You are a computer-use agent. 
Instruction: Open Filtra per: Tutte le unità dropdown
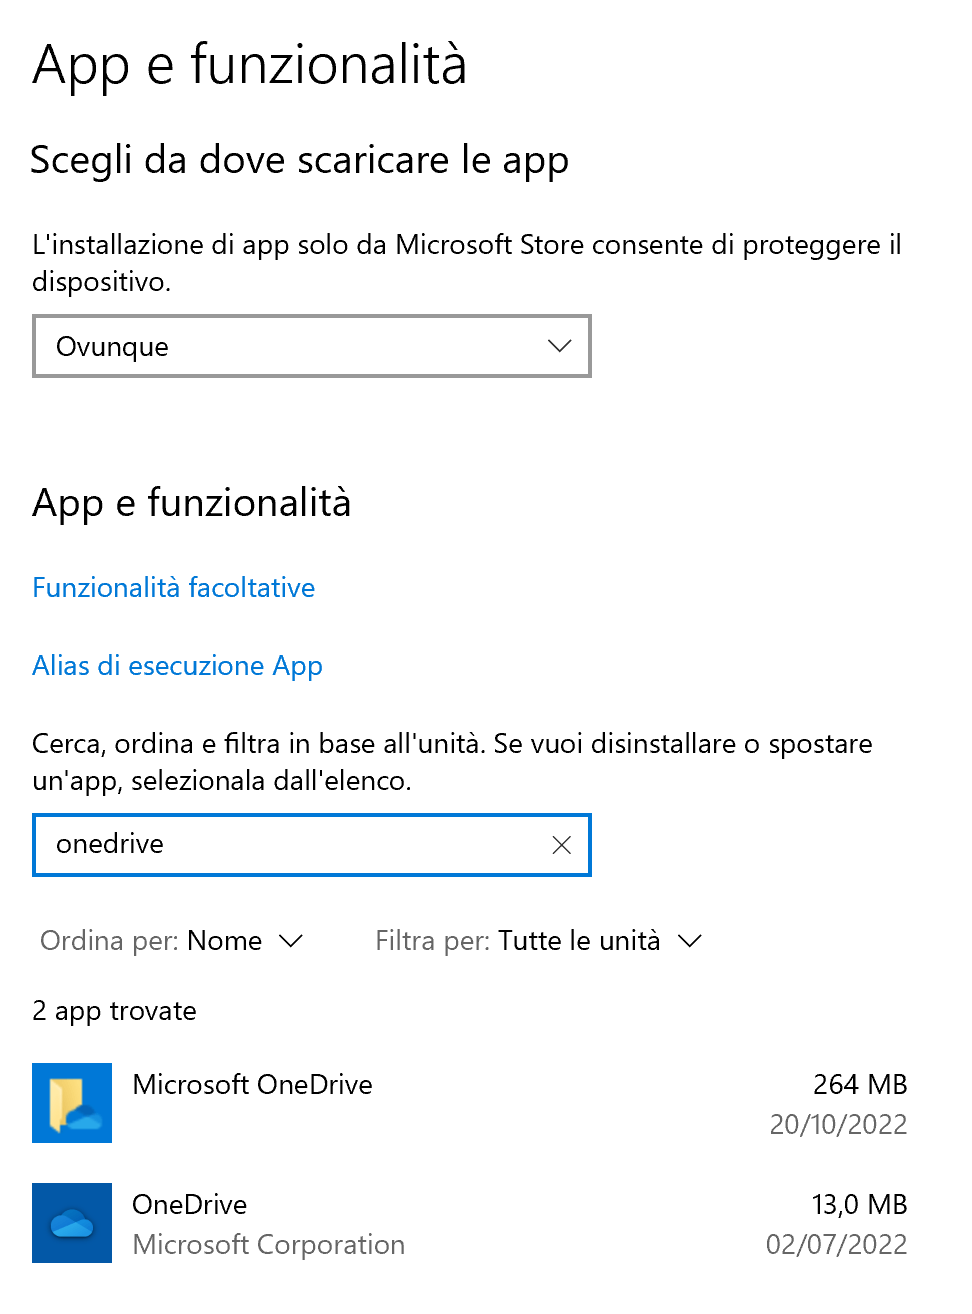(x=539, y=941)
